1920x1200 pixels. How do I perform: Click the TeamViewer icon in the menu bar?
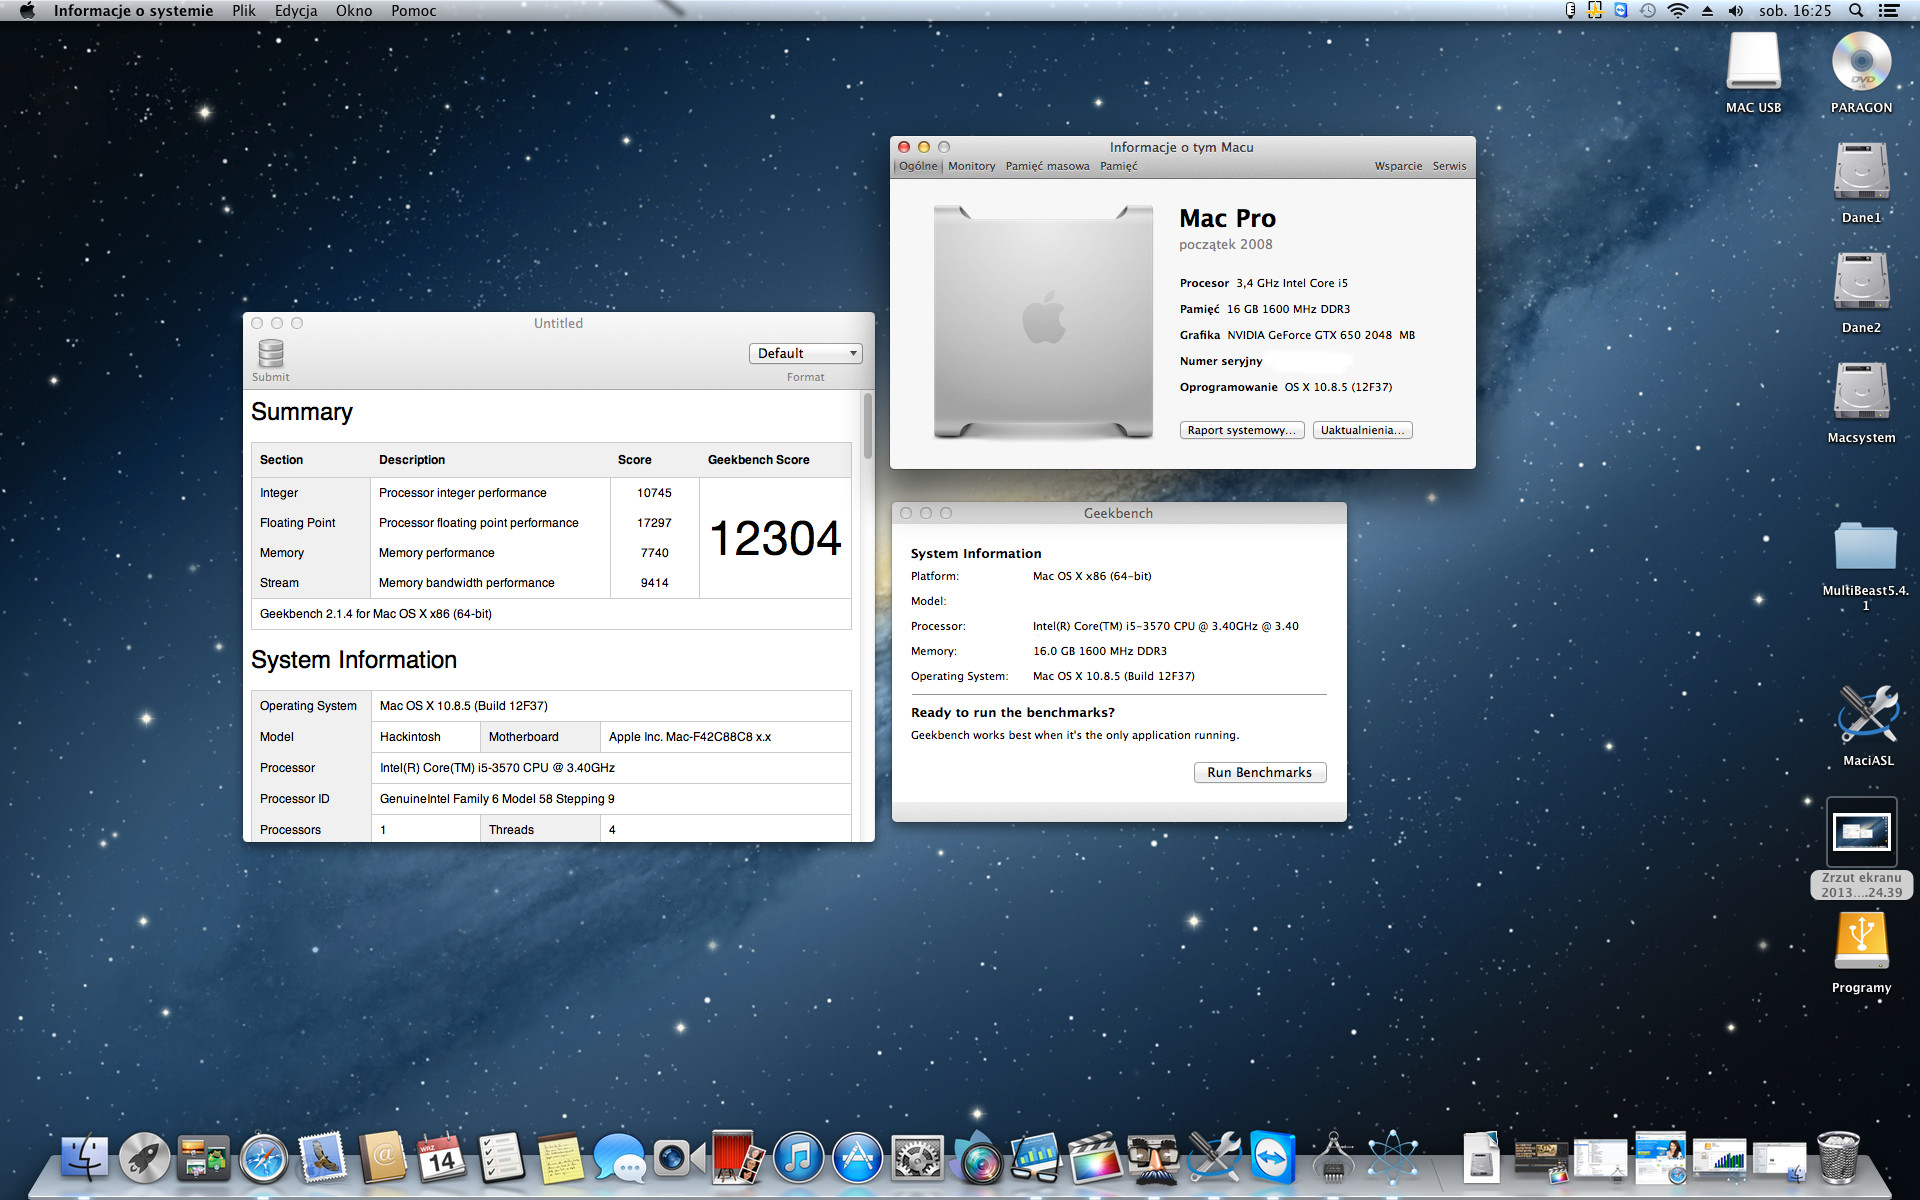1621,11
